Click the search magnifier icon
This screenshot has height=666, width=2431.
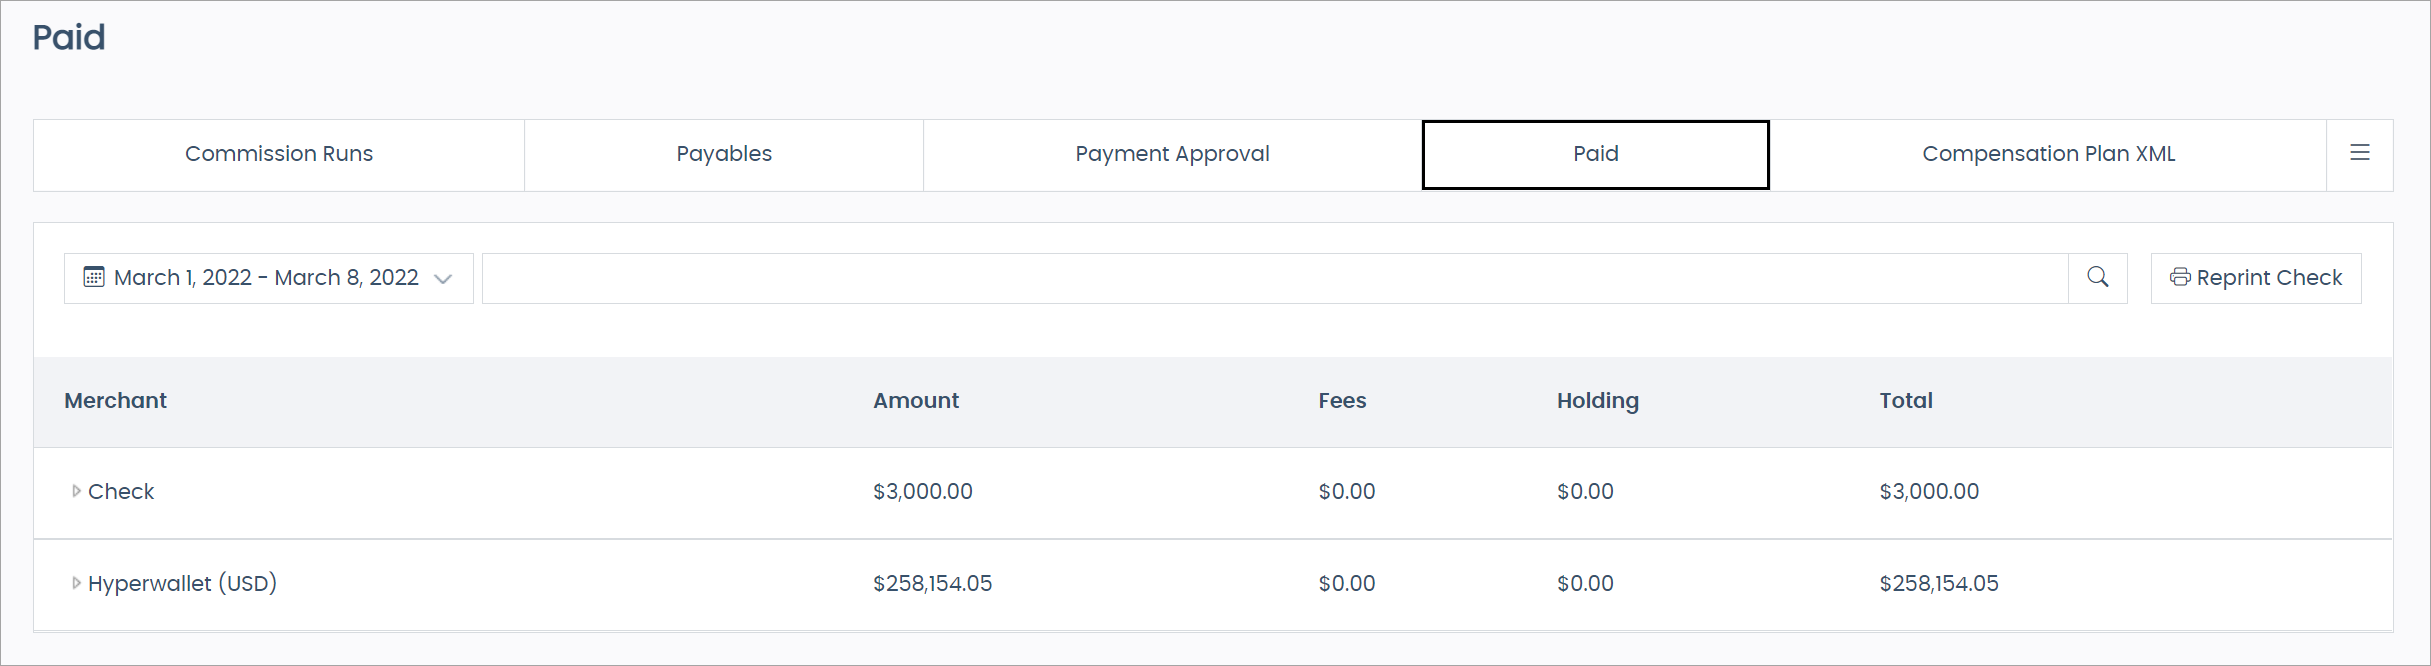2097,277
